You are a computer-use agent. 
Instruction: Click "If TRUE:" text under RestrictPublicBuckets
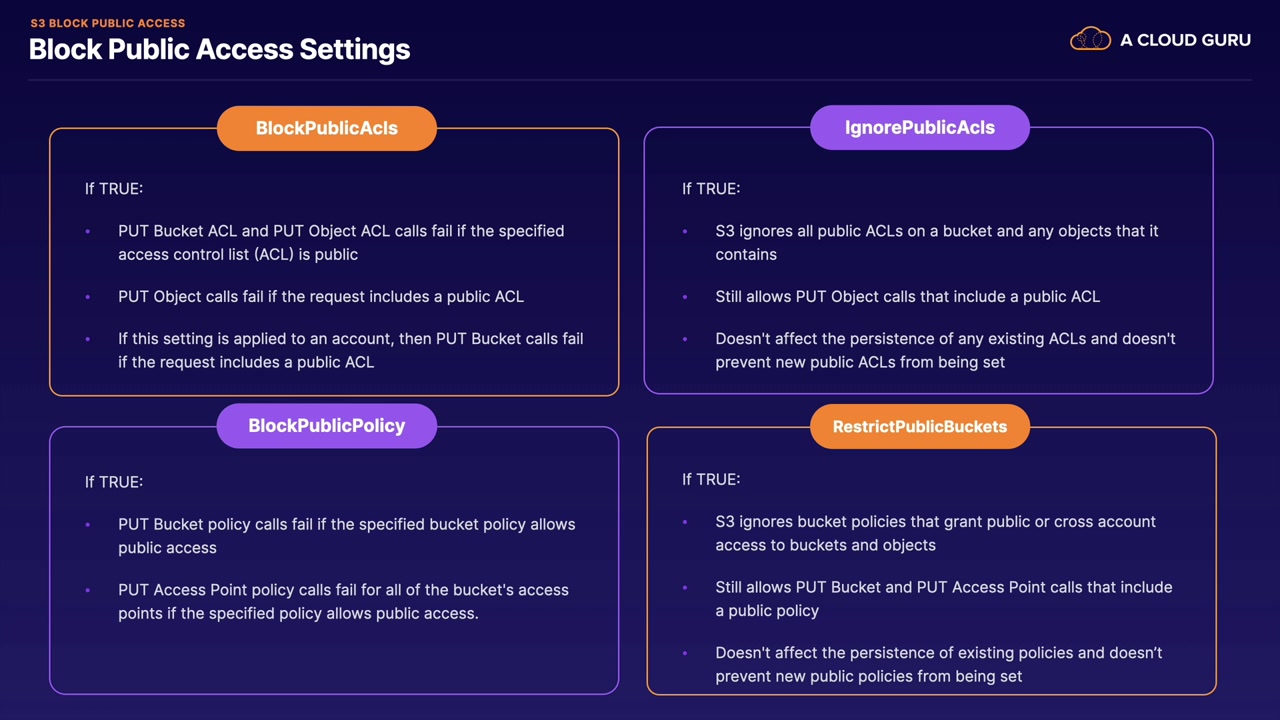pos(711,479)
